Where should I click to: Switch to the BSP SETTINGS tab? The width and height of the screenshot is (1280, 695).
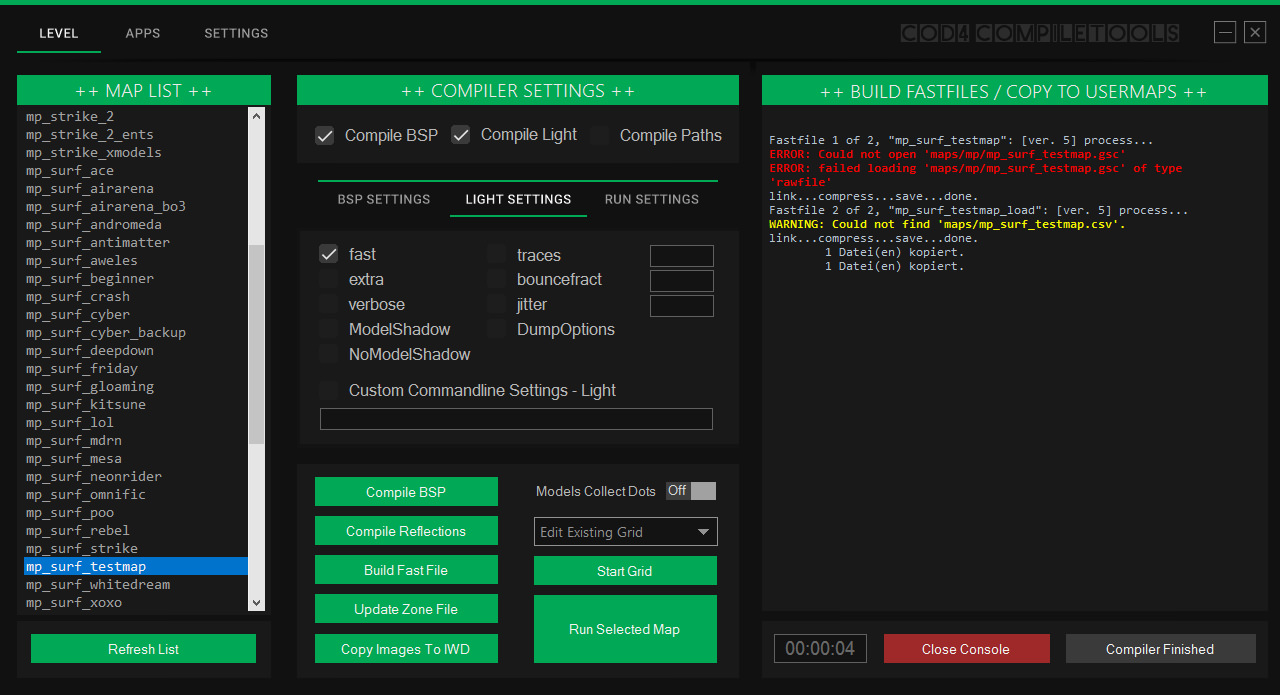coord(384,199)
